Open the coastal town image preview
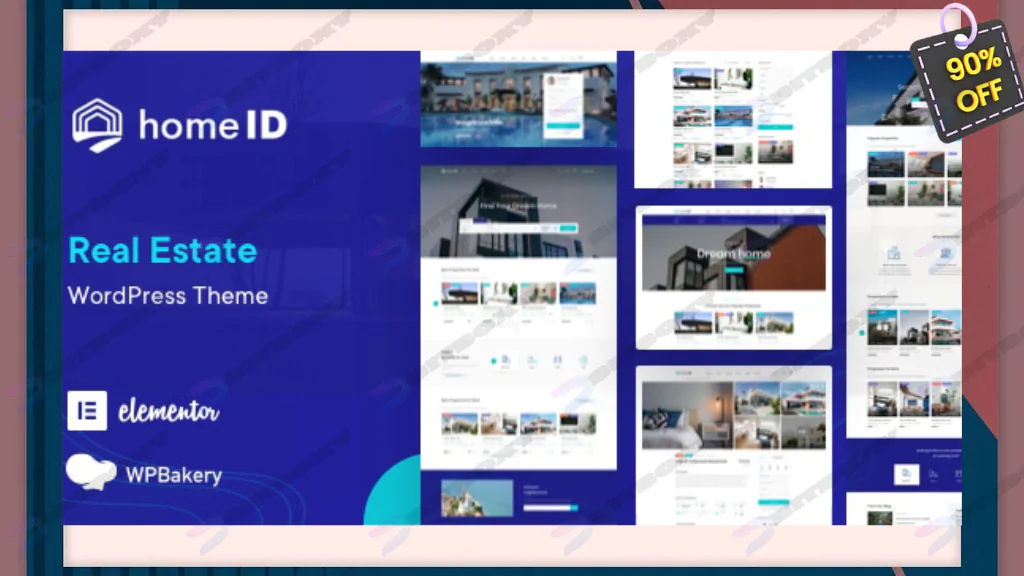This screenshot has width=1024, height=576. tap(477, 498)
